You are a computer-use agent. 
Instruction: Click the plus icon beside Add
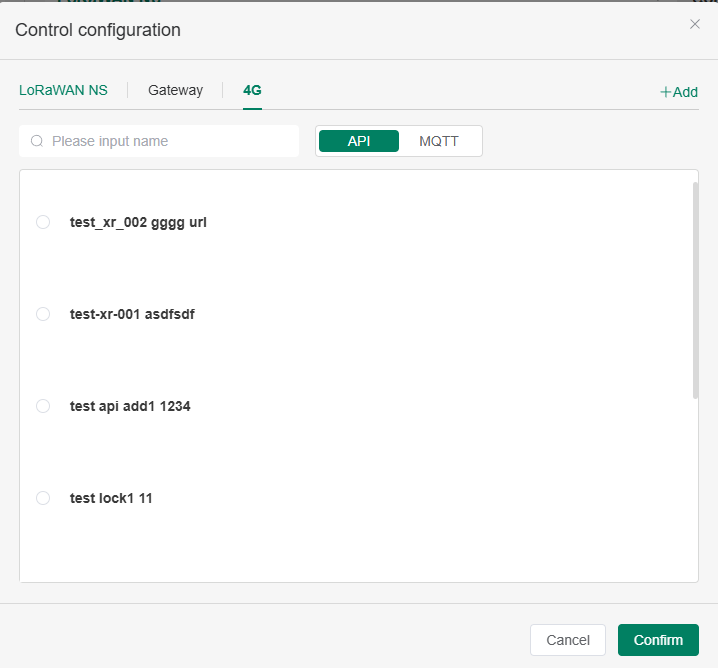(x=665, y=92)
